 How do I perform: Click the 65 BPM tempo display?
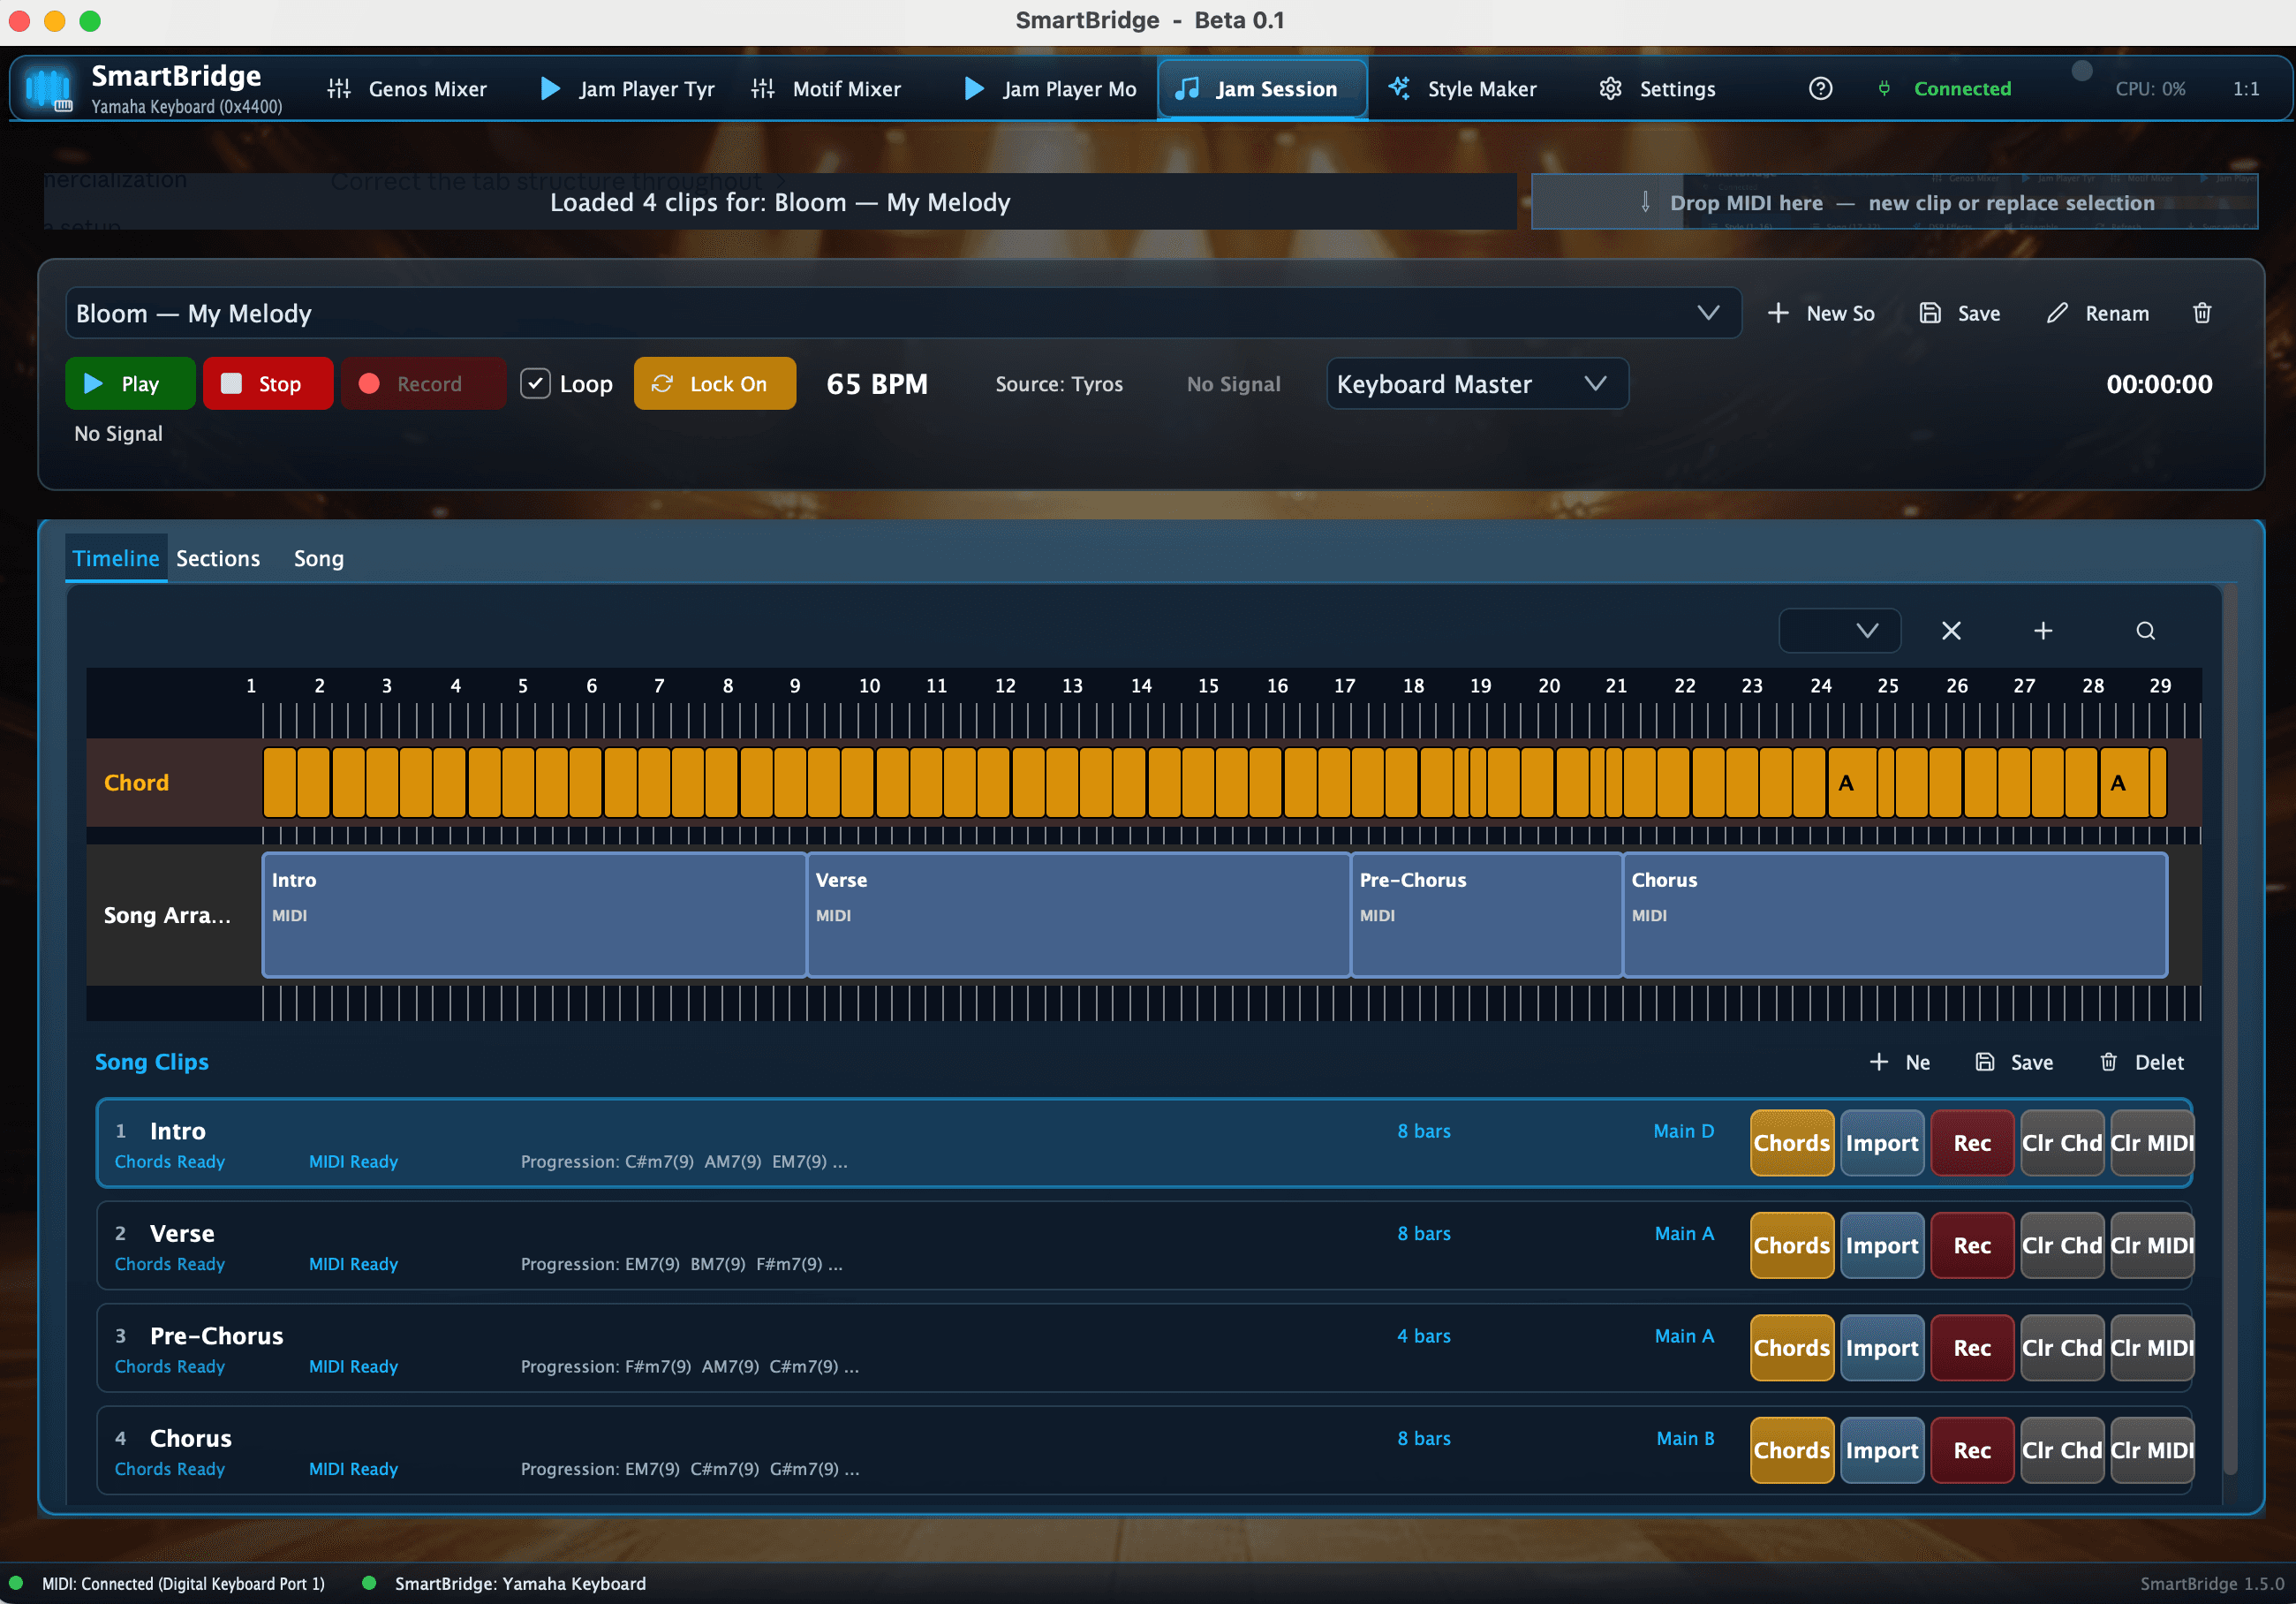tap(877, 384)
